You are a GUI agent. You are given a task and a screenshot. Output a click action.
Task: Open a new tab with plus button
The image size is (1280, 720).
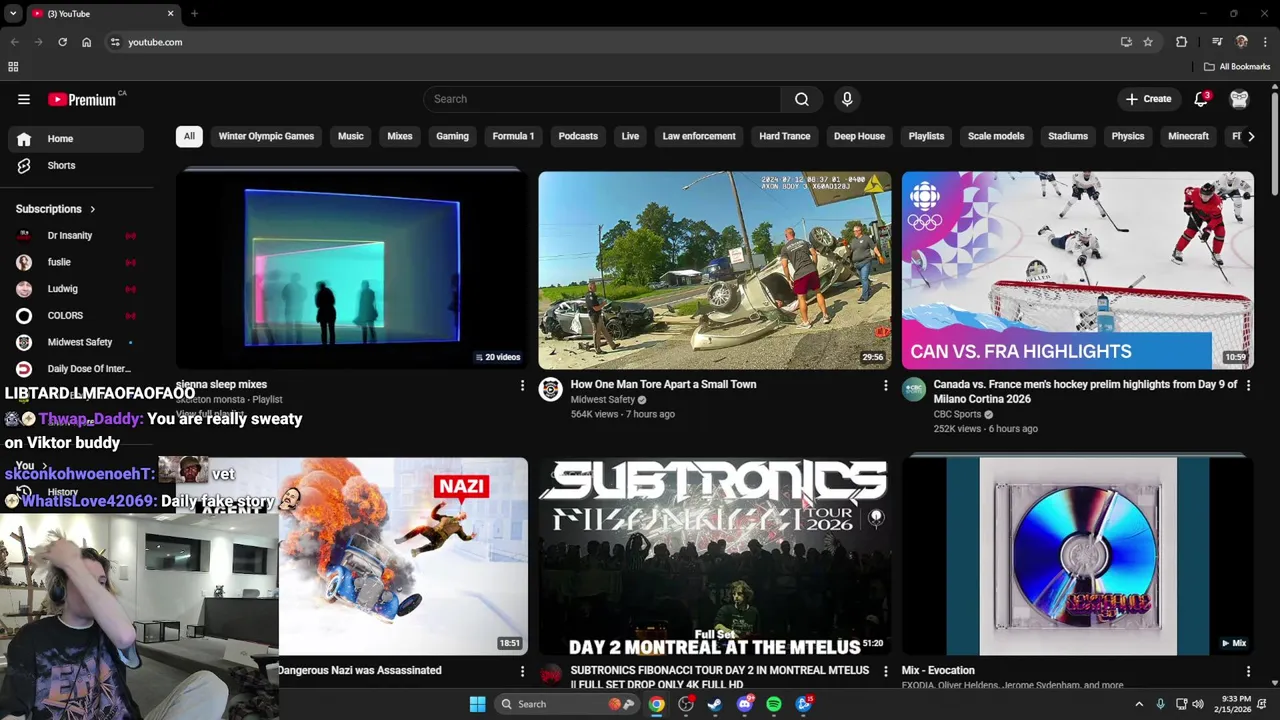click(x=194, y=14)
